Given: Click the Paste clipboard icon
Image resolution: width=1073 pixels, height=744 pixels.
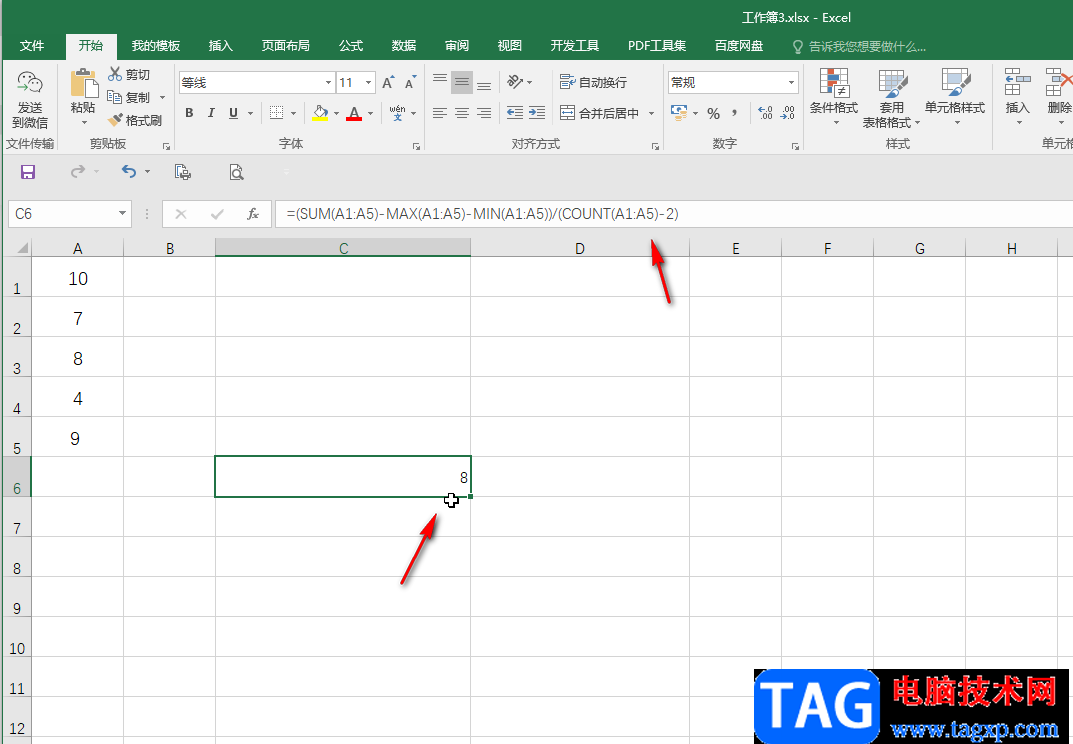Looking at the screenshot, I should pos(83,83).
